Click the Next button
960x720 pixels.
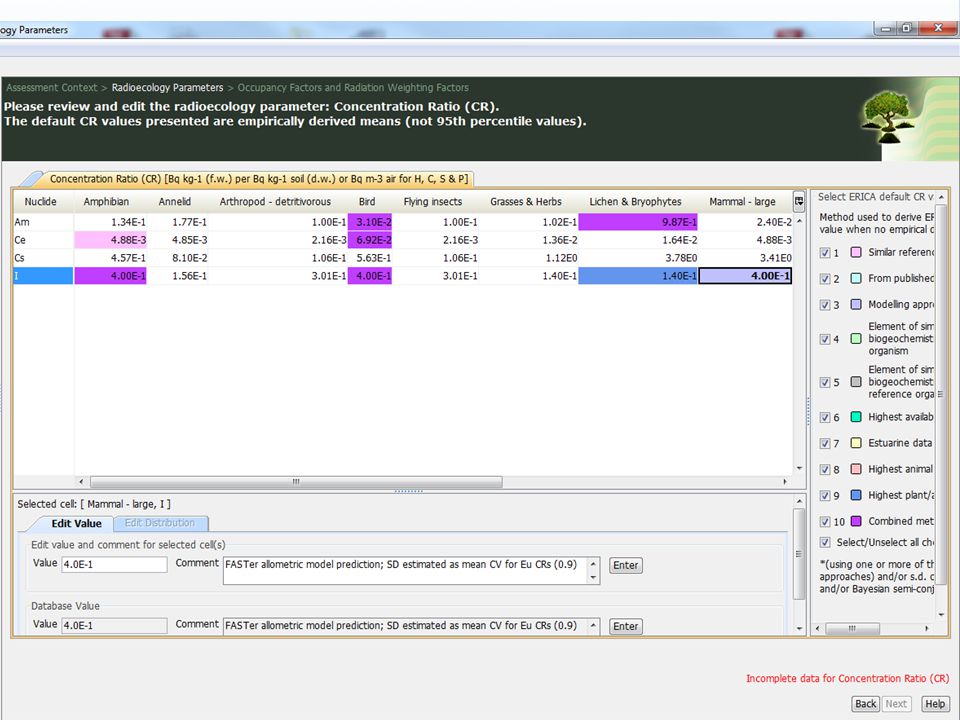click(896, 704)
